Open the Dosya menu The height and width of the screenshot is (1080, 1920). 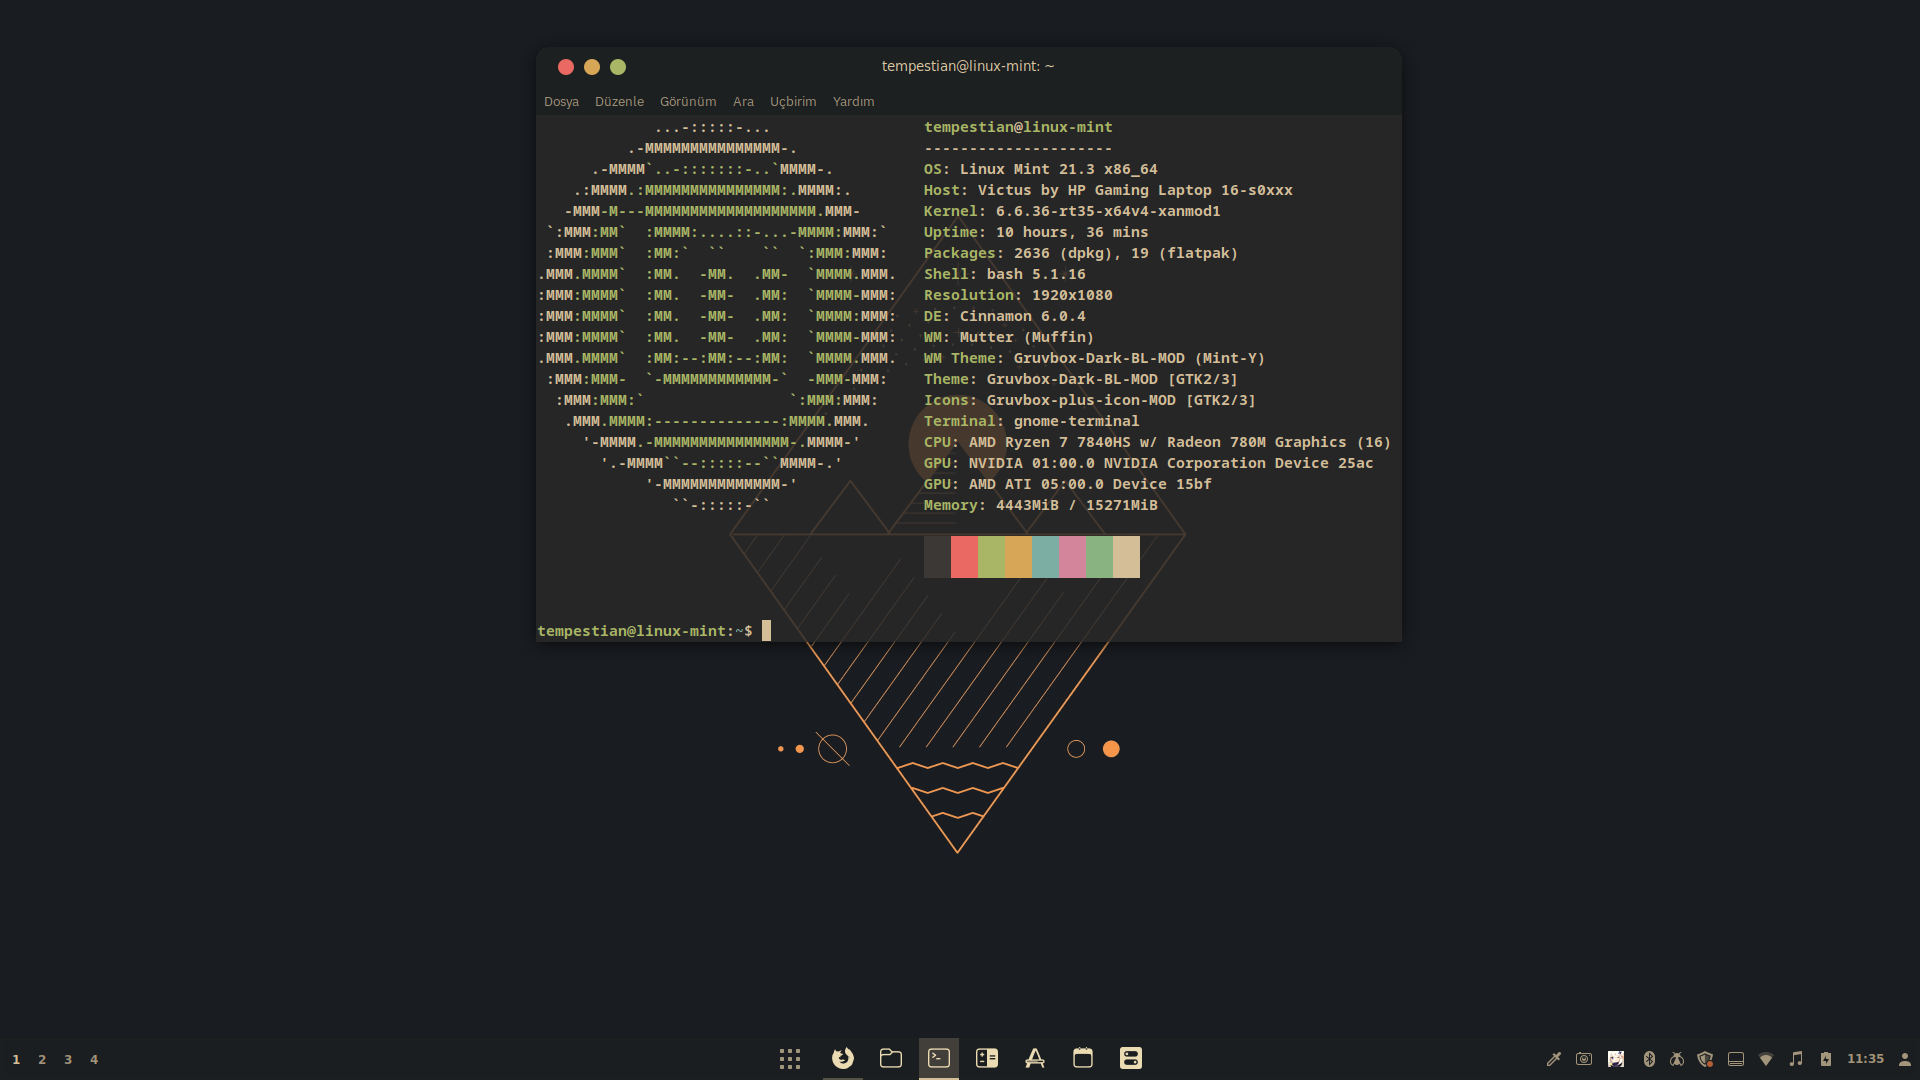point(561,102)
